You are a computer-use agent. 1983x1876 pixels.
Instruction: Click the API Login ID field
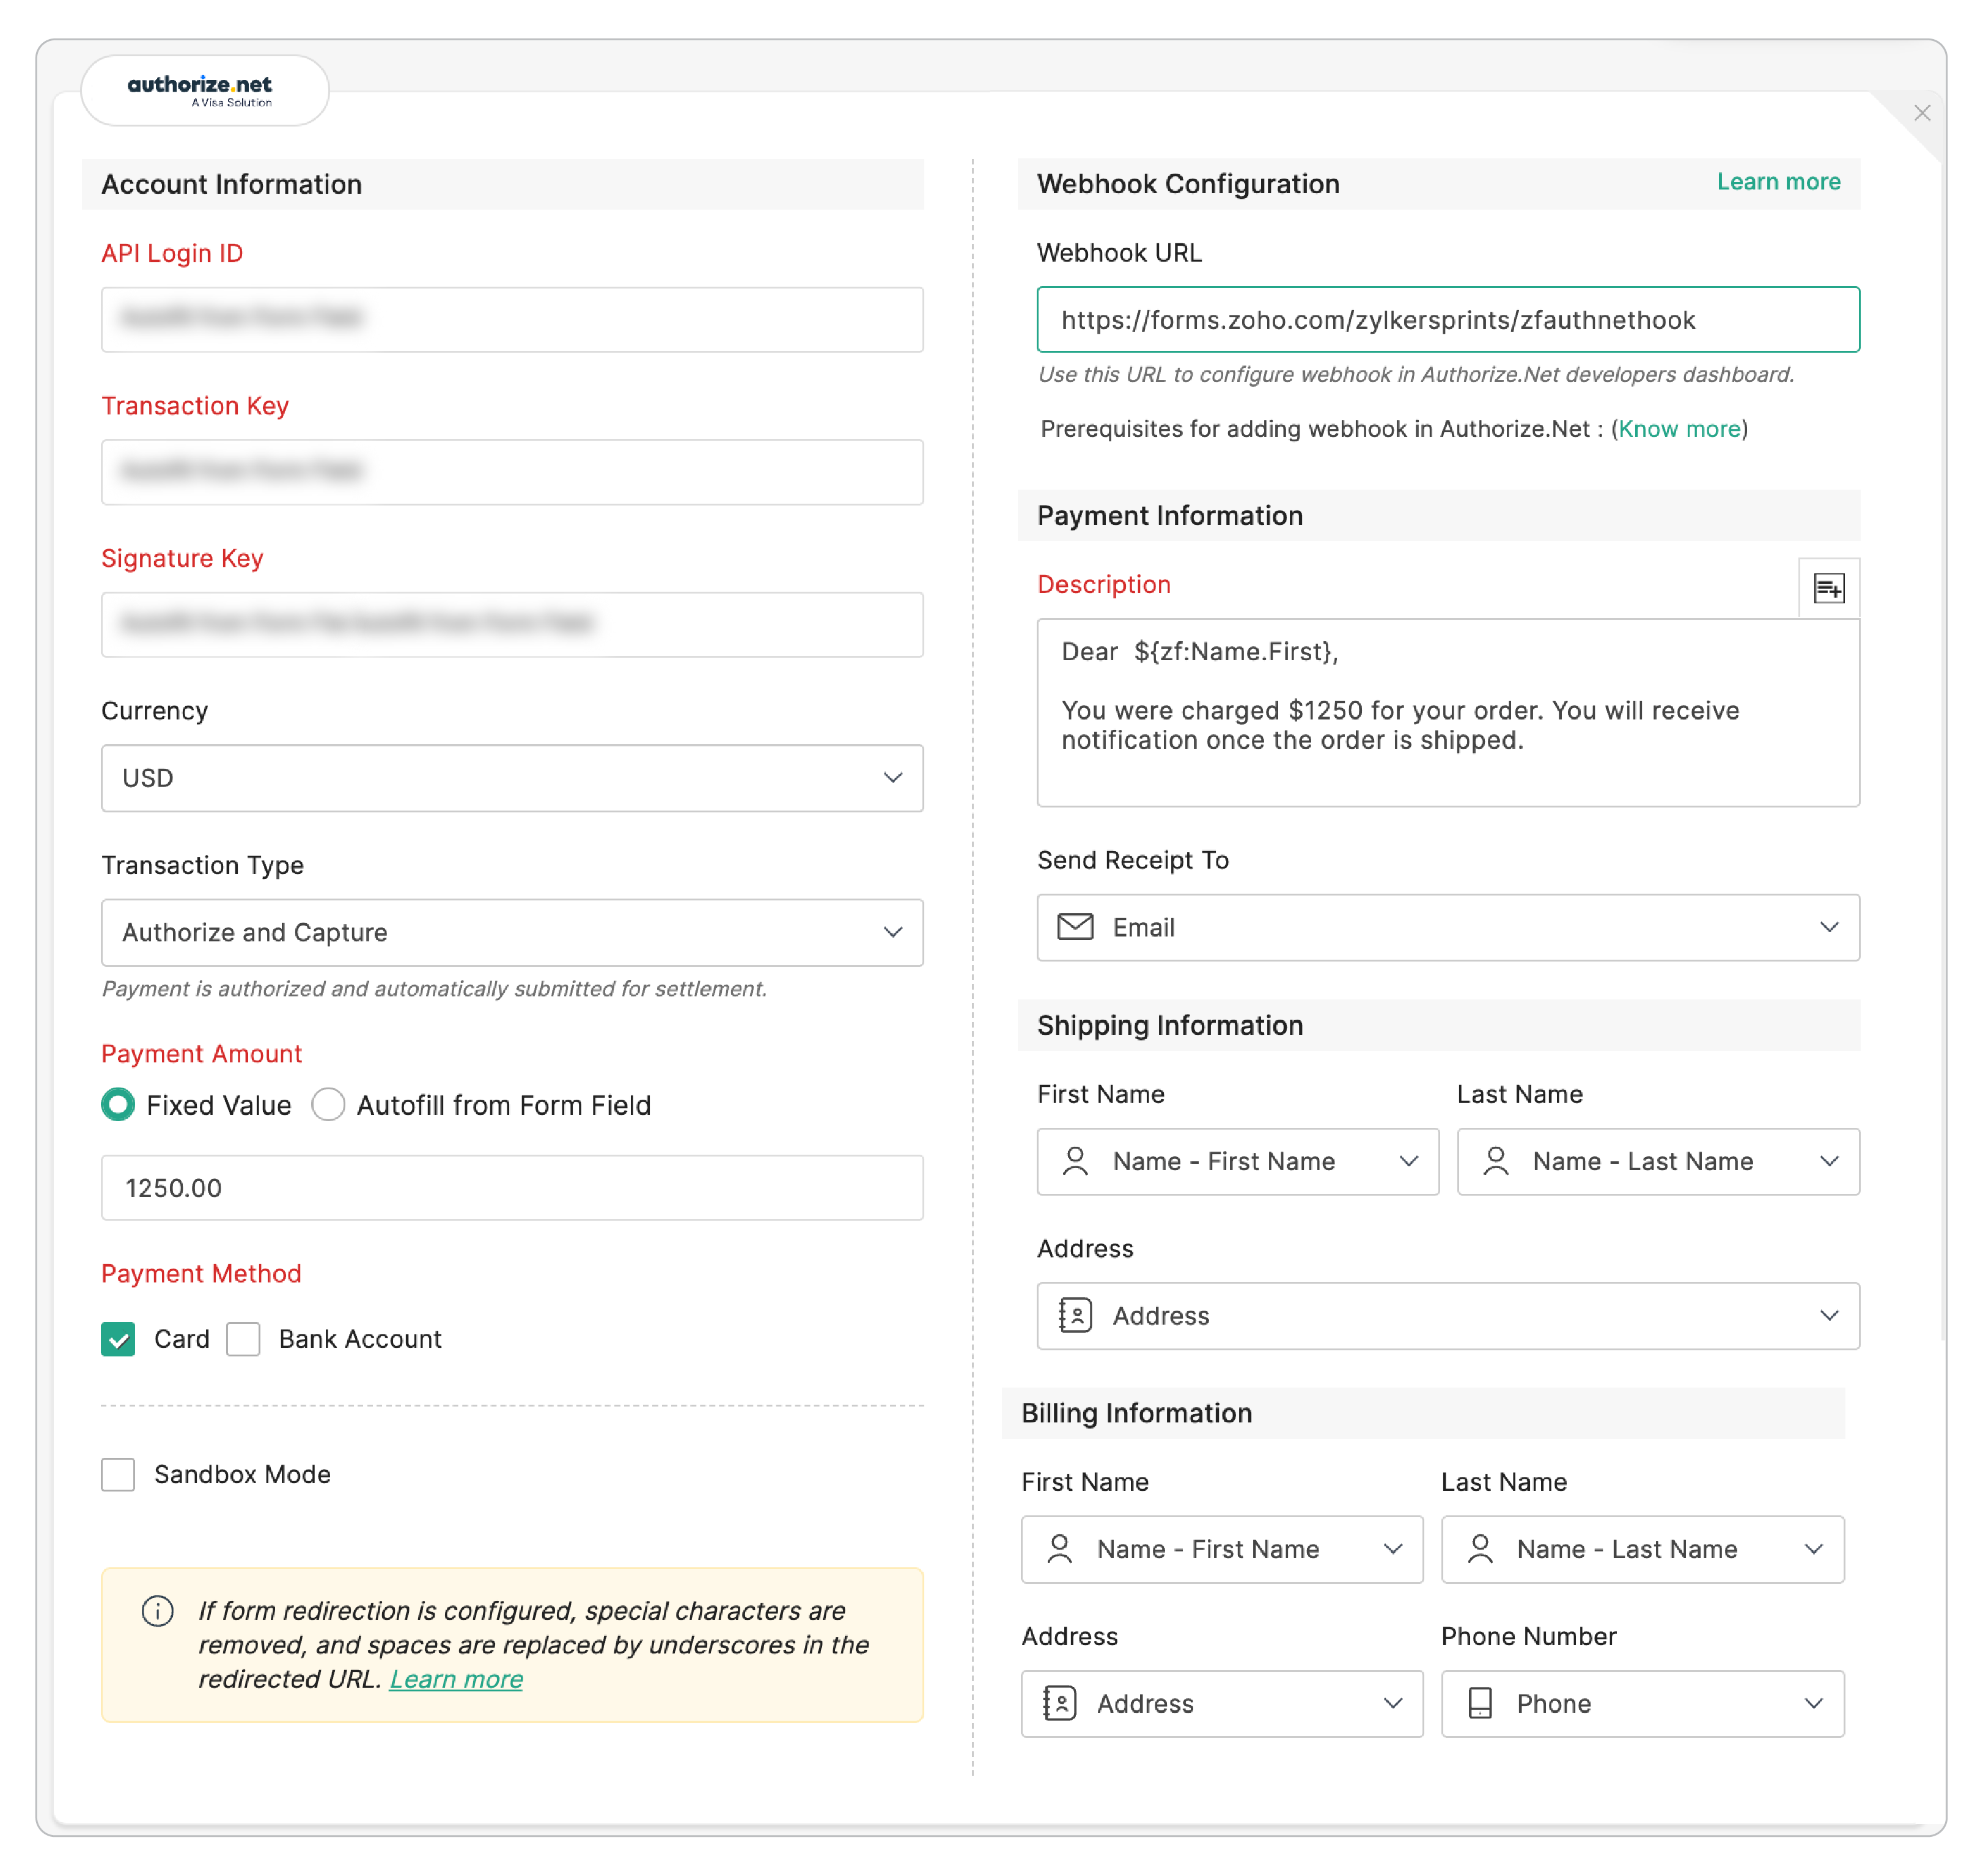tap(511, 319)
